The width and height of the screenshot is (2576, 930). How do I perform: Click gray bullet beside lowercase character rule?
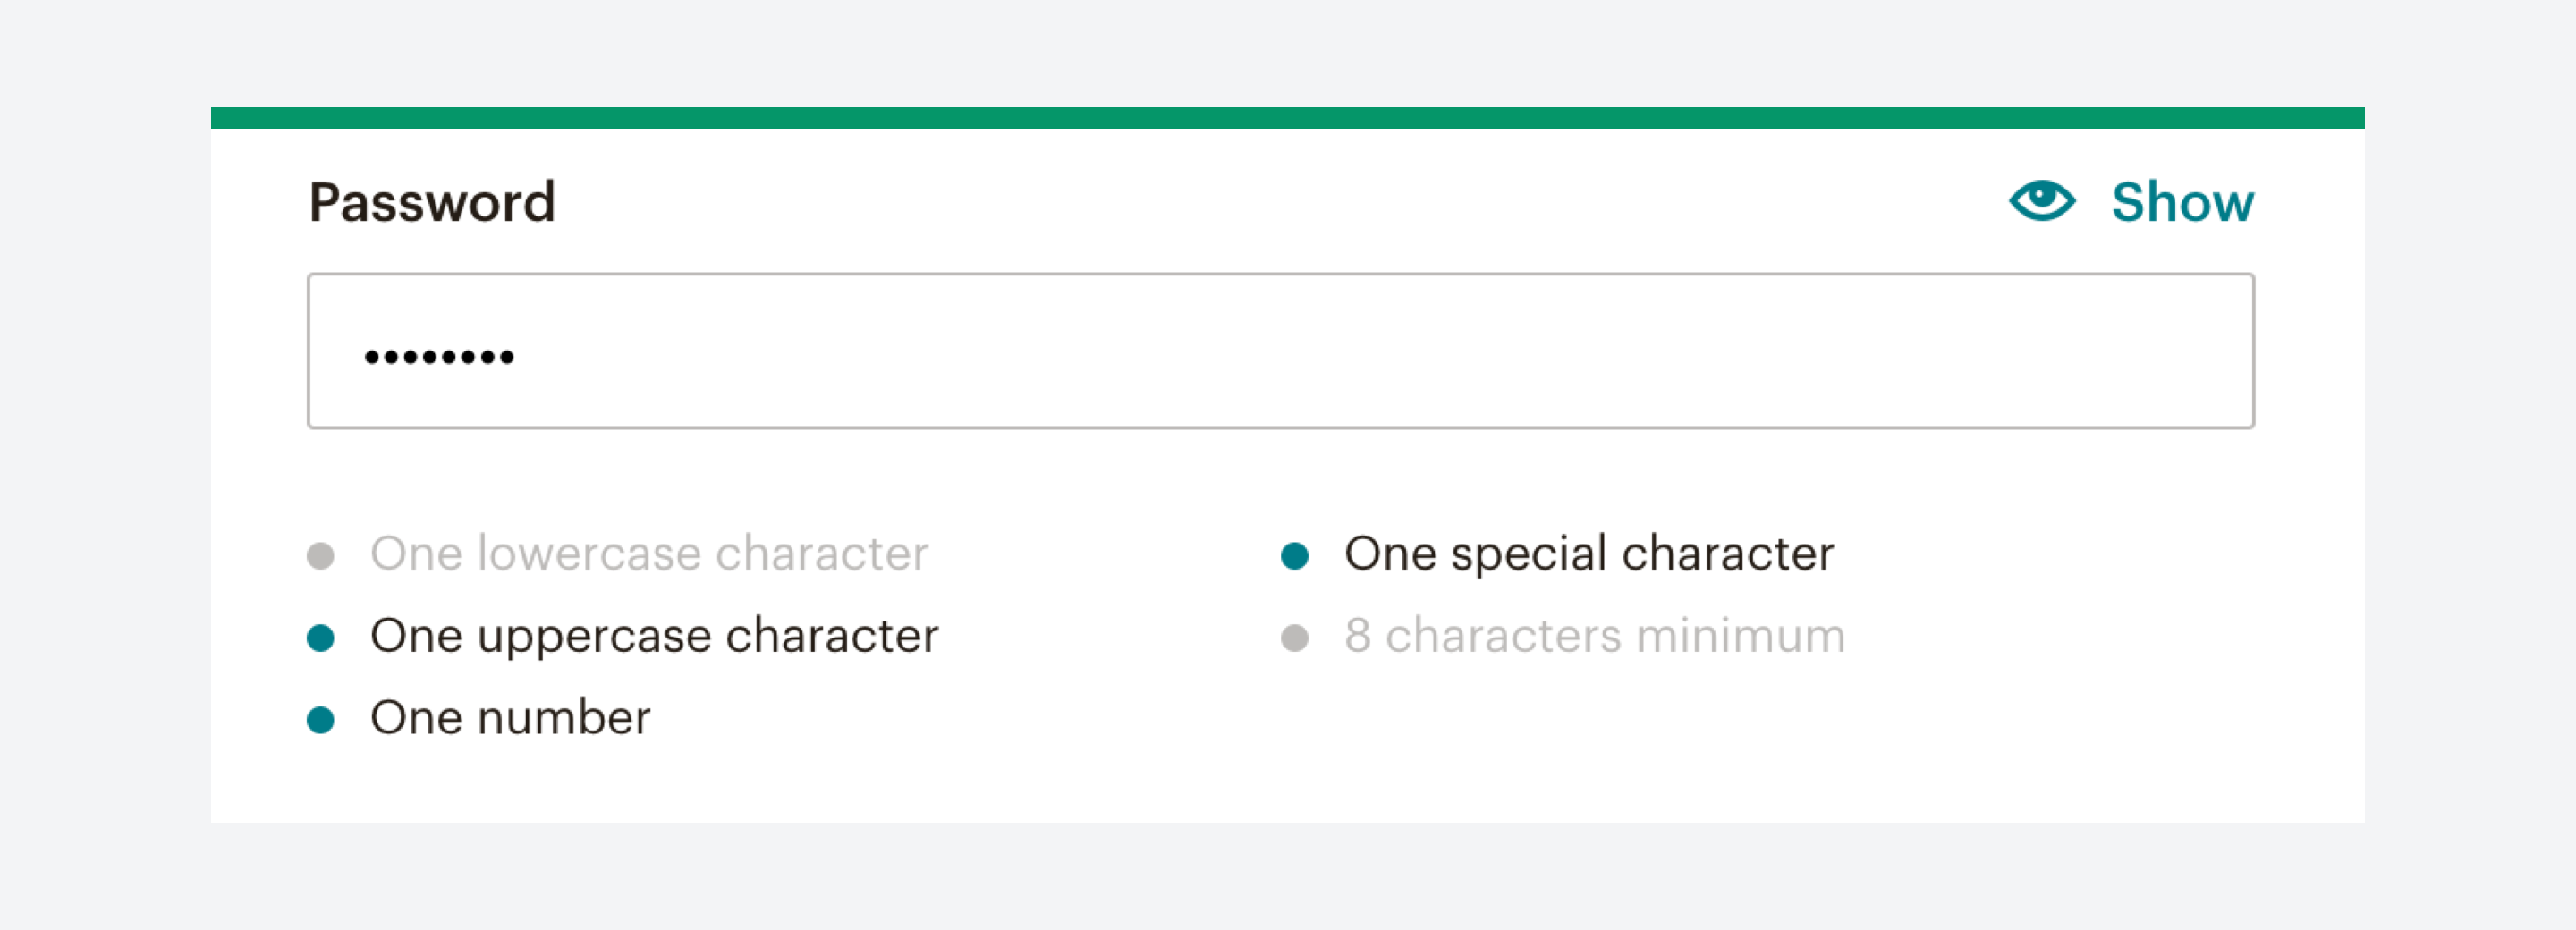click(x=320, y=556)
